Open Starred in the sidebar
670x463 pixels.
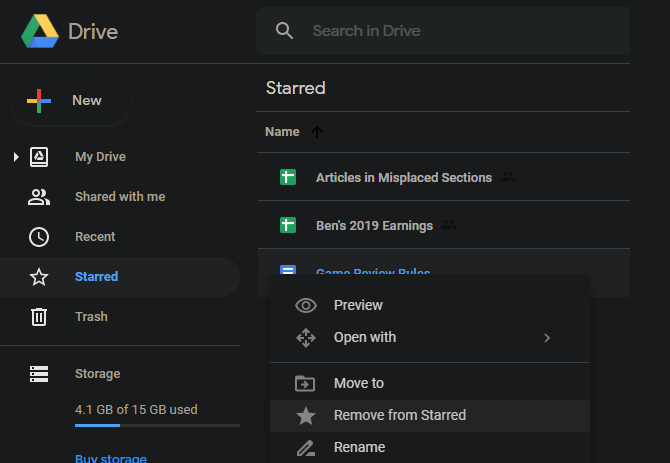tap(96, 277)
